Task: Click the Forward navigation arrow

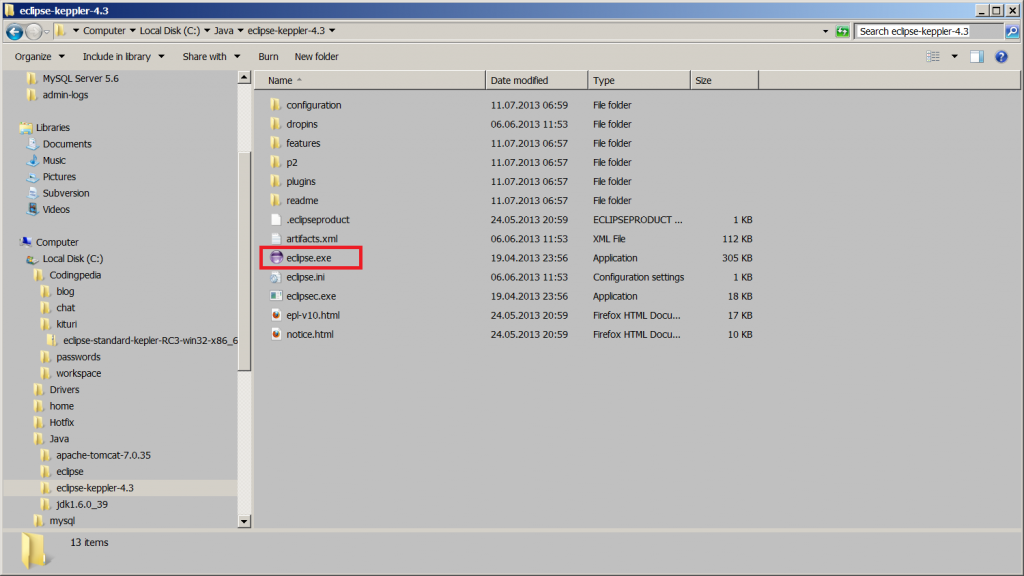Action: [x=34, y=31]
